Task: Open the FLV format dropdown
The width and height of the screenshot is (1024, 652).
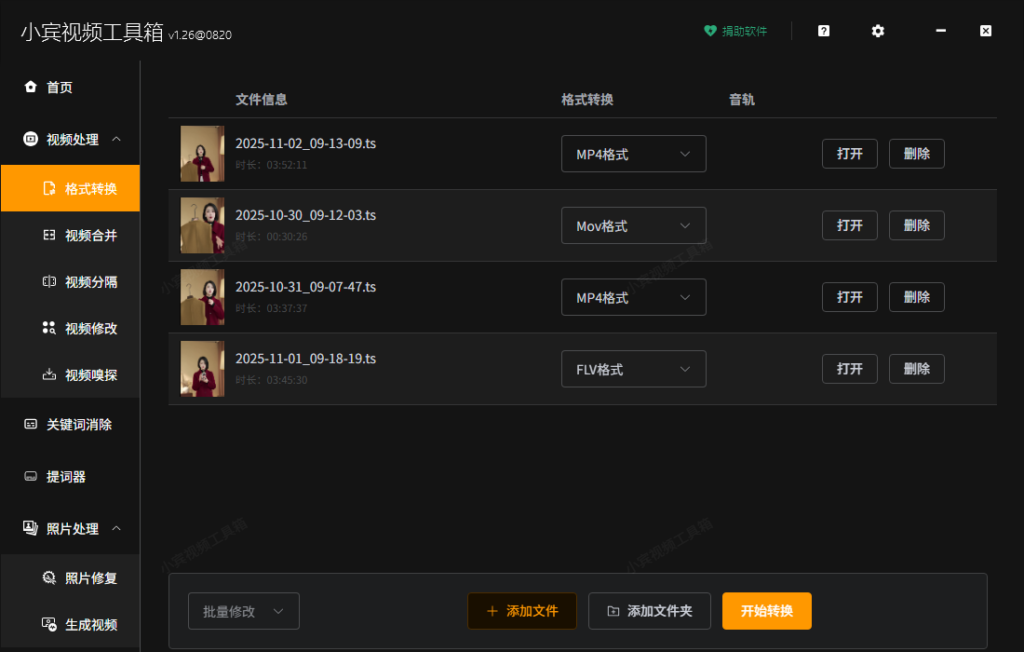Action: [x=633, y=369]
